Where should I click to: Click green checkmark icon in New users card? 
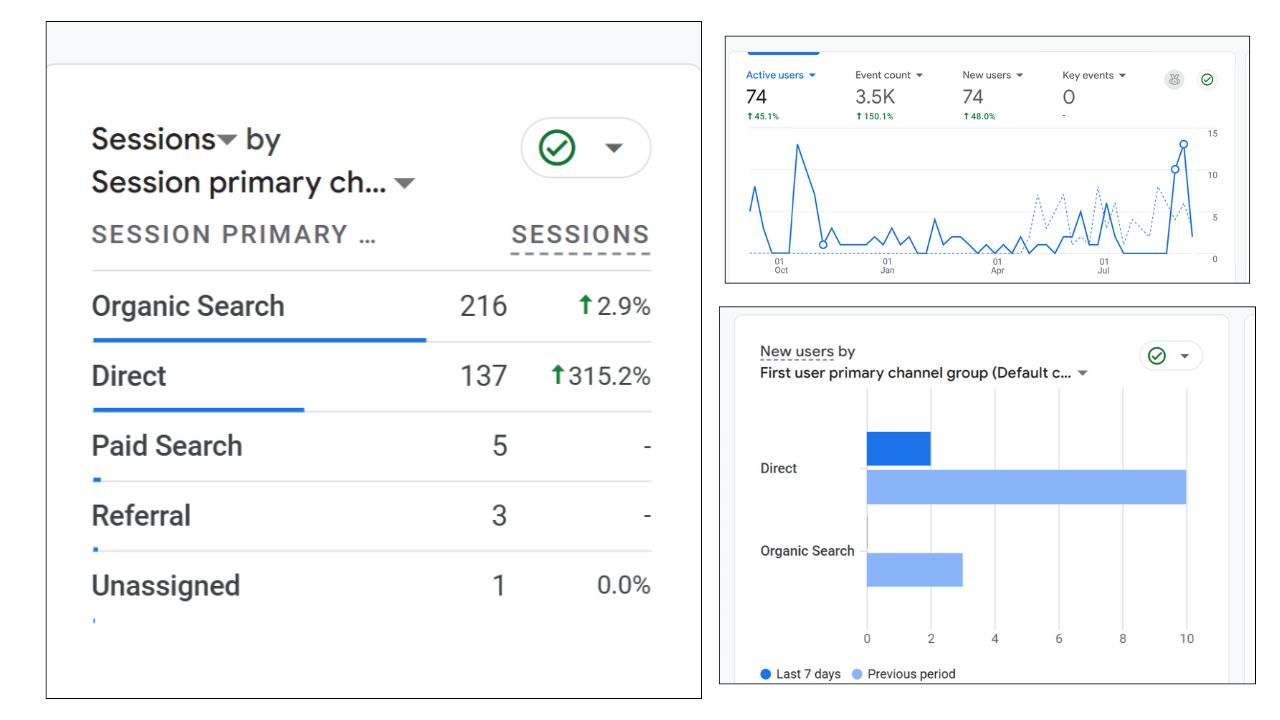tap(1157, 356)
